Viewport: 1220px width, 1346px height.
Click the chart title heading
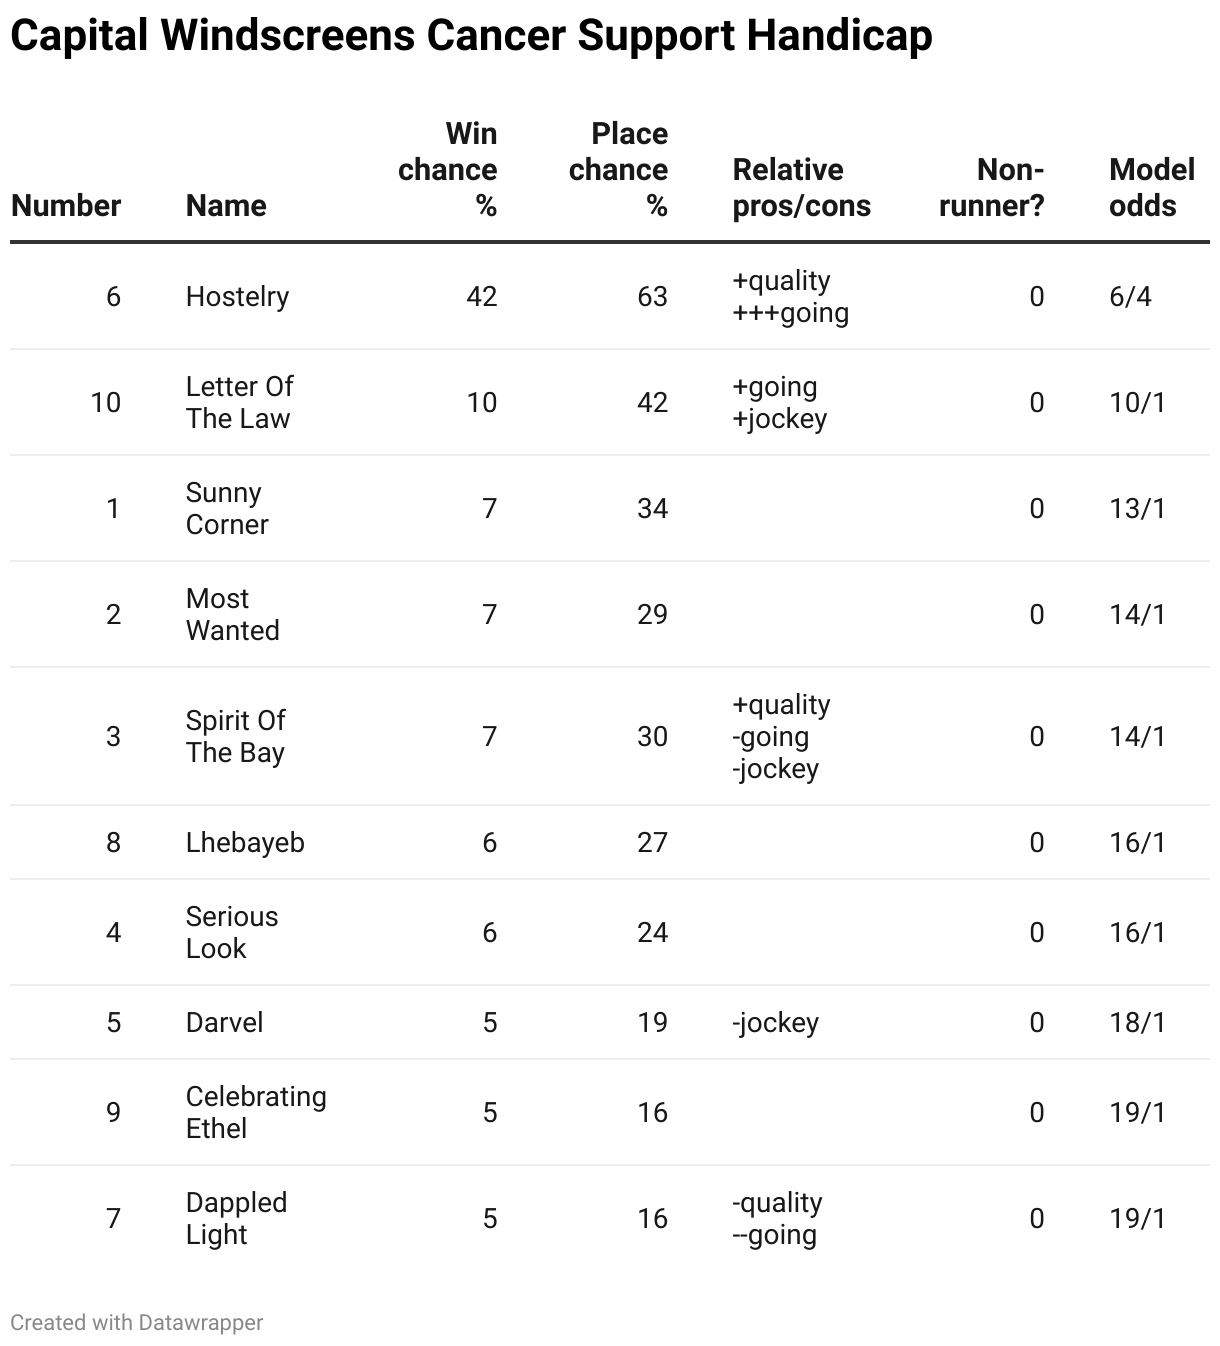(471, 36)
